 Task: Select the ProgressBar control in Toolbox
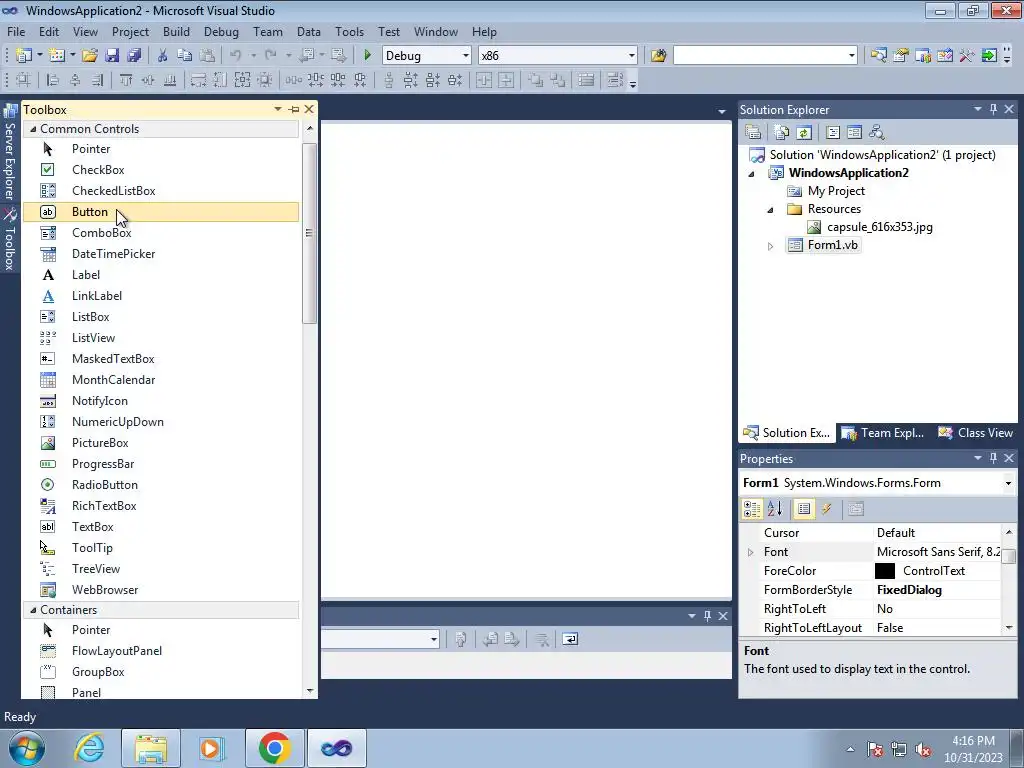coord(161,464)
